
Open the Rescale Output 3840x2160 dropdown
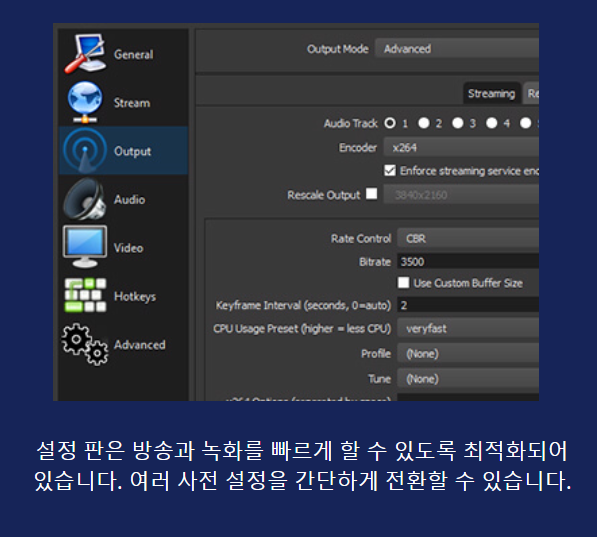pos(461,195)
